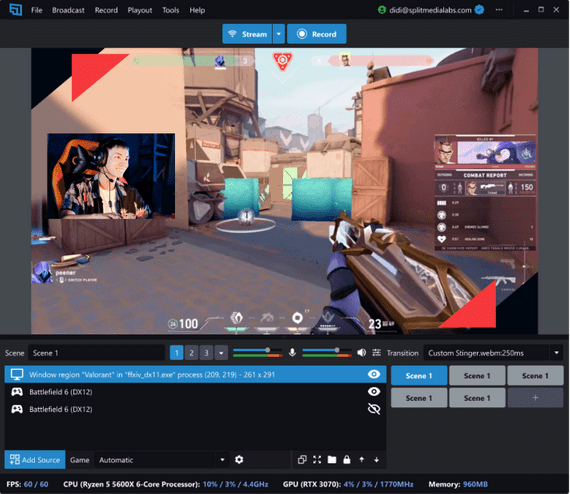This screenshot has height=494, width=570.
Task: Click the webcam overlay in the preview
Action: [x=111, y=176]
